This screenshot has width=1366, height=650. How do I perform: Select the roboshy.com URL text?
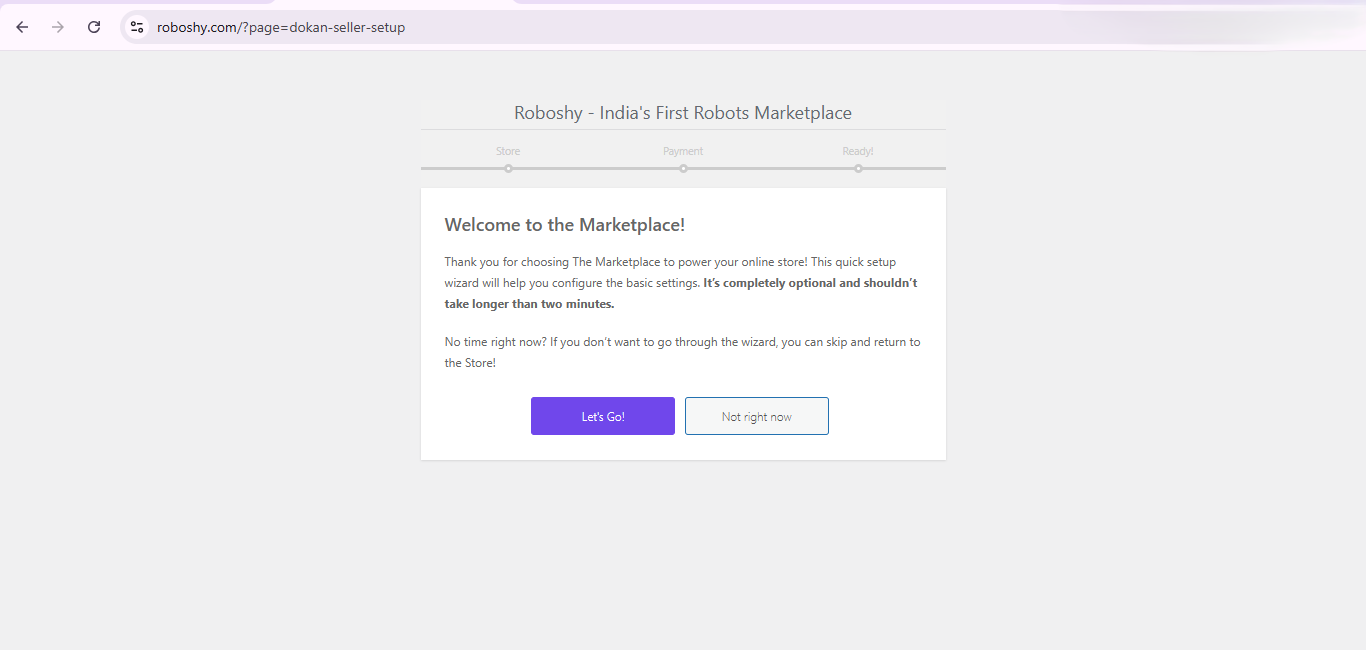click(x=281, y=27)
